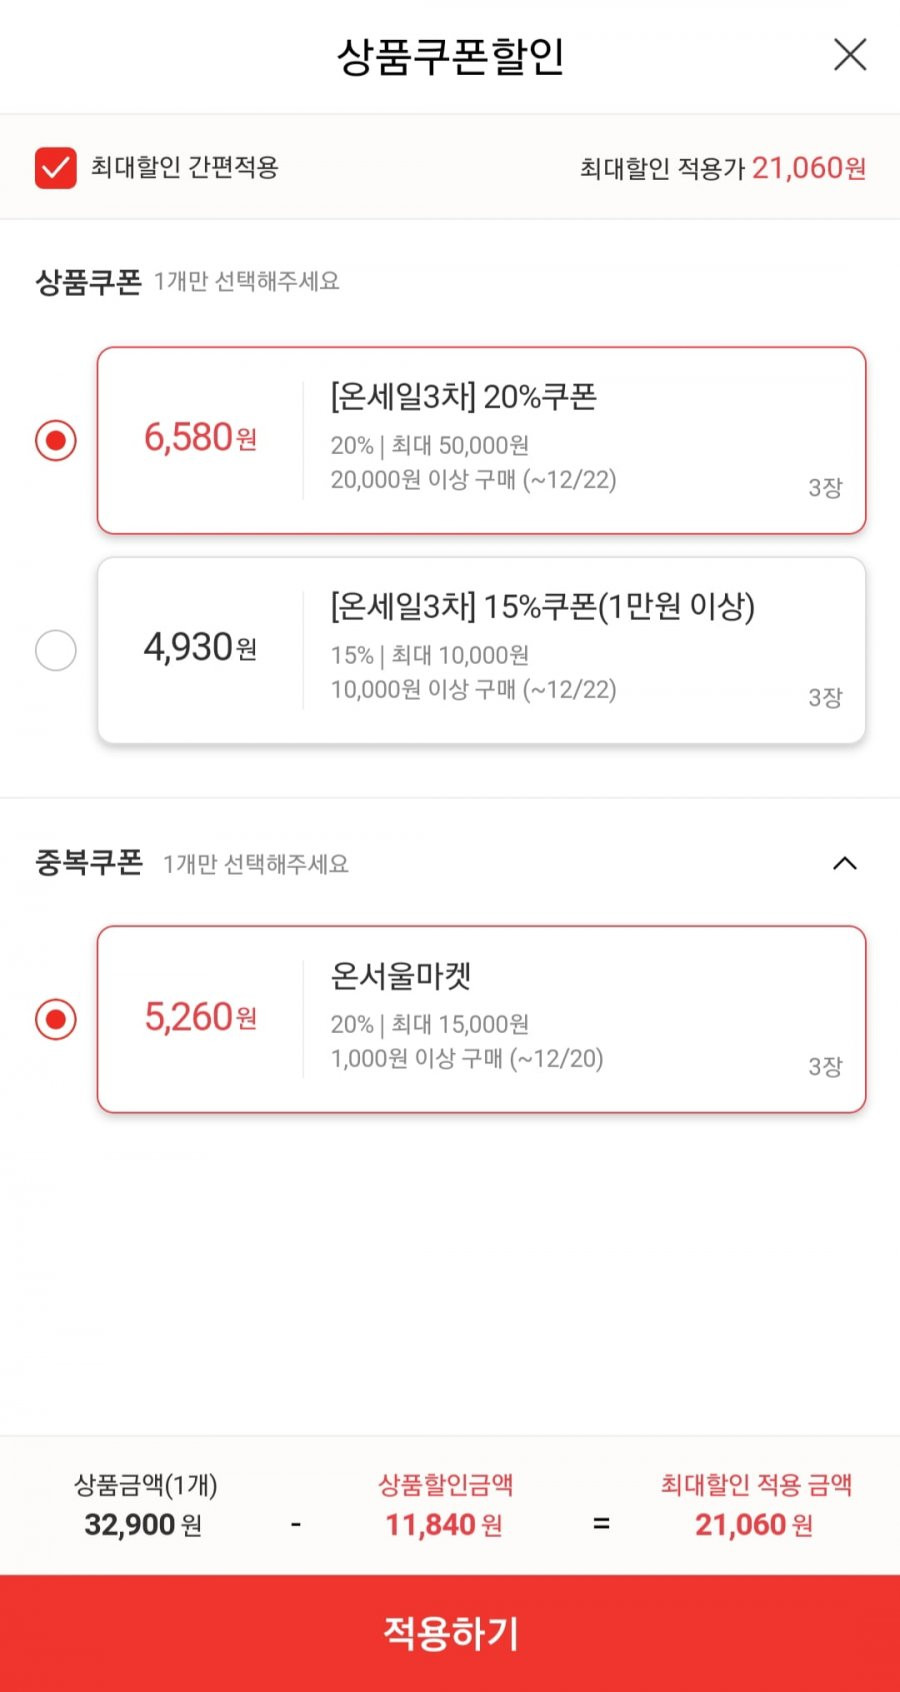Uncheck the 최대할인 간편적용 checkbox
Screen dimensions: 900x1692
[x=56, y=168]
